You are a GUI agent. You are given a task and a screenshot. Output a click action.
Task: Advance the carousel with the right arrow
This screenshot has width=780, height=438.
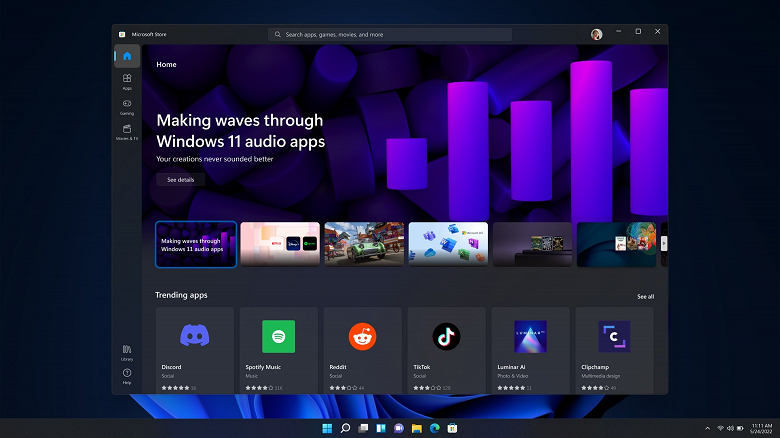pos(664,243)
